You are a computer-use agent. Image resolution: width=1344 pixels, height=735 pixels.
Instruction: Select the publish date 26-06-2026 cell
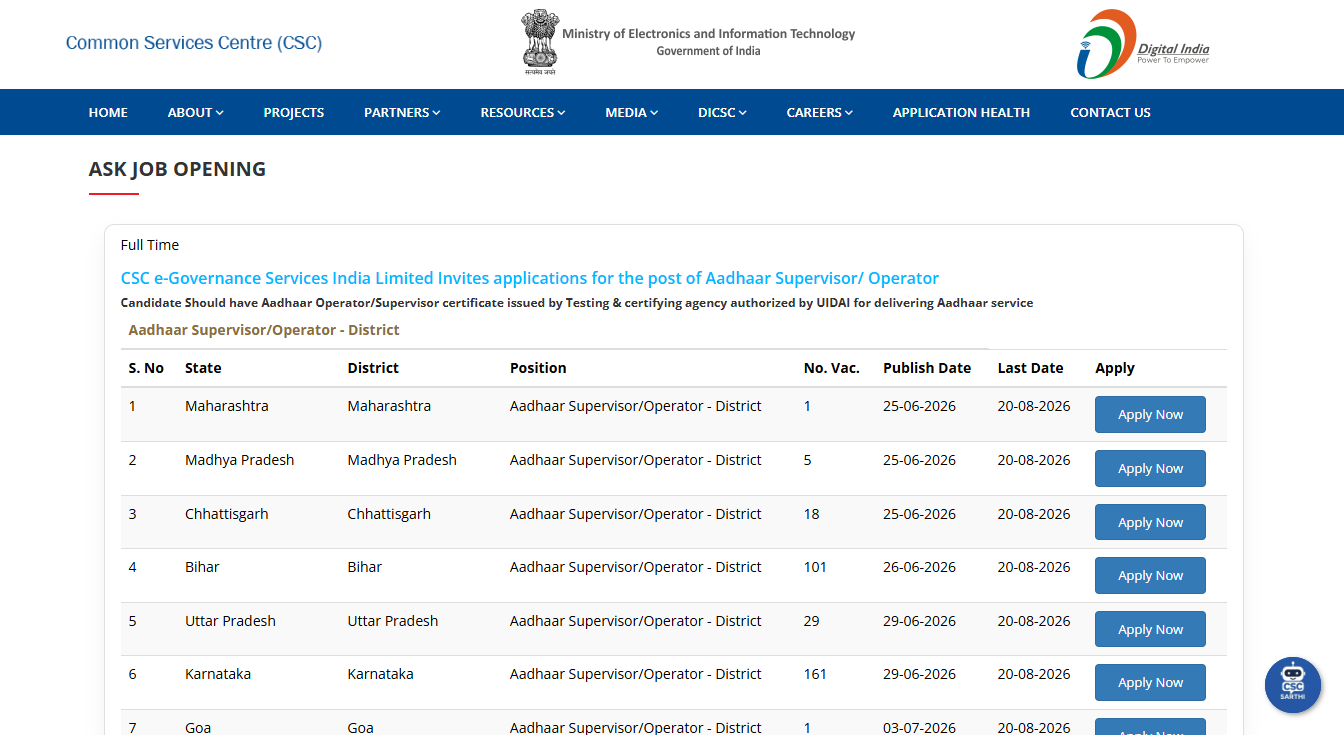click(919, 567)
